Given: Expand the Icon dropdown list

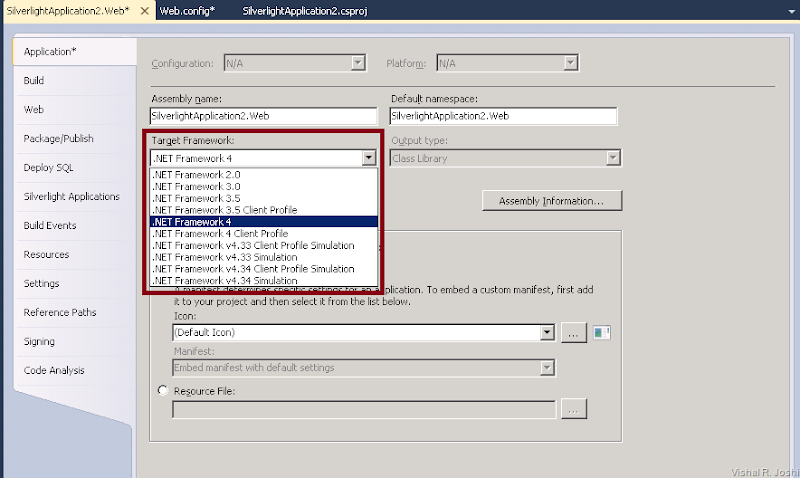Looking at the screenshot, I should point(547,333).
